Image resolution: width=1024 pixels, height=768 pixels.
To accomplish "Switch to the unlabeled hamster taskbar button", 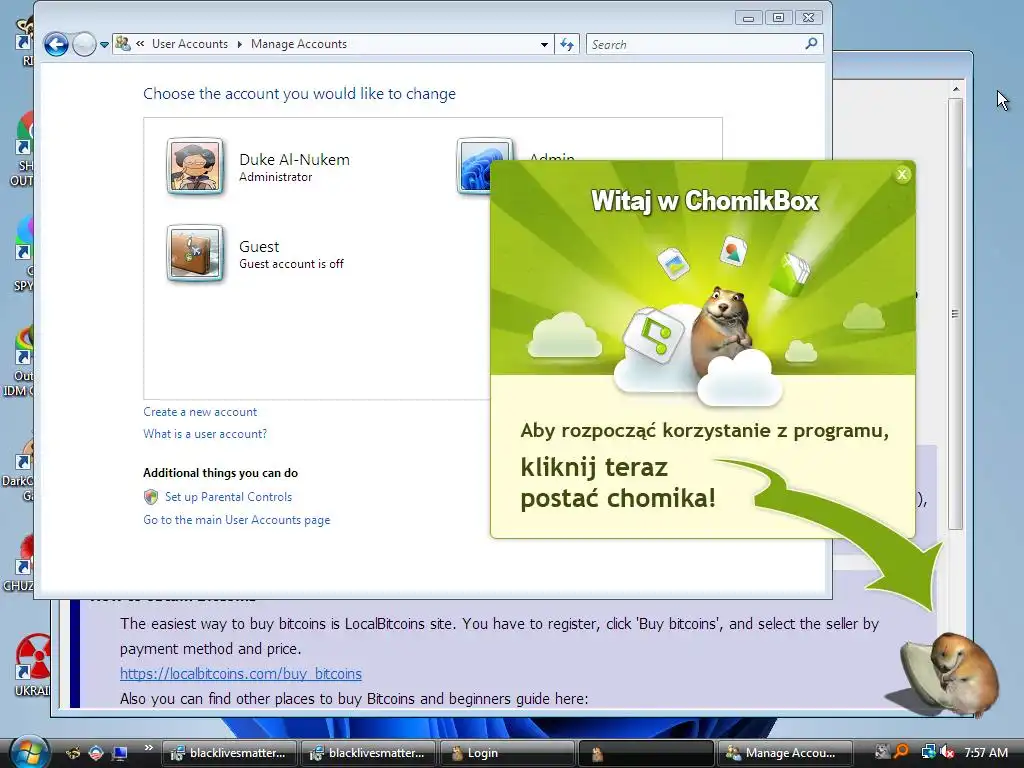I will 646,753.
